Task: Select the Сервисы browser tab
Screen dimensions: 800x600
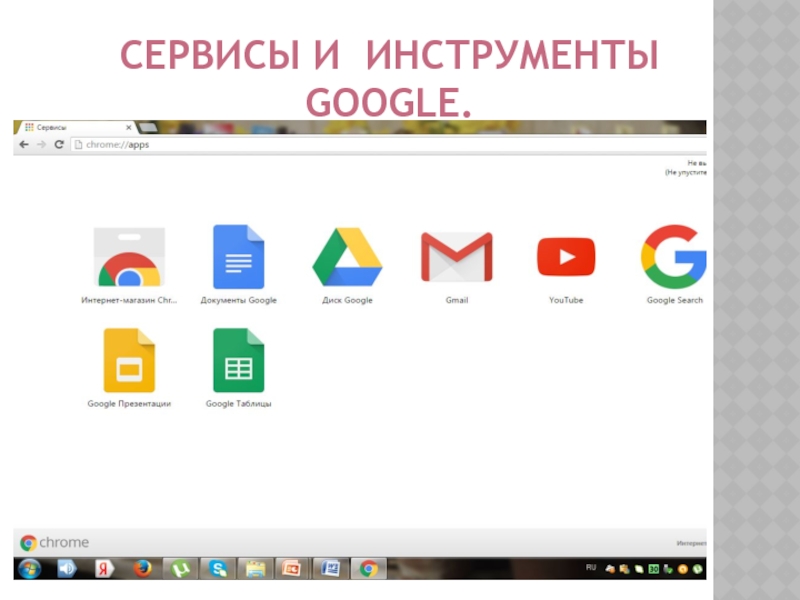Action: pyautogui.click(x=76, y=127)
